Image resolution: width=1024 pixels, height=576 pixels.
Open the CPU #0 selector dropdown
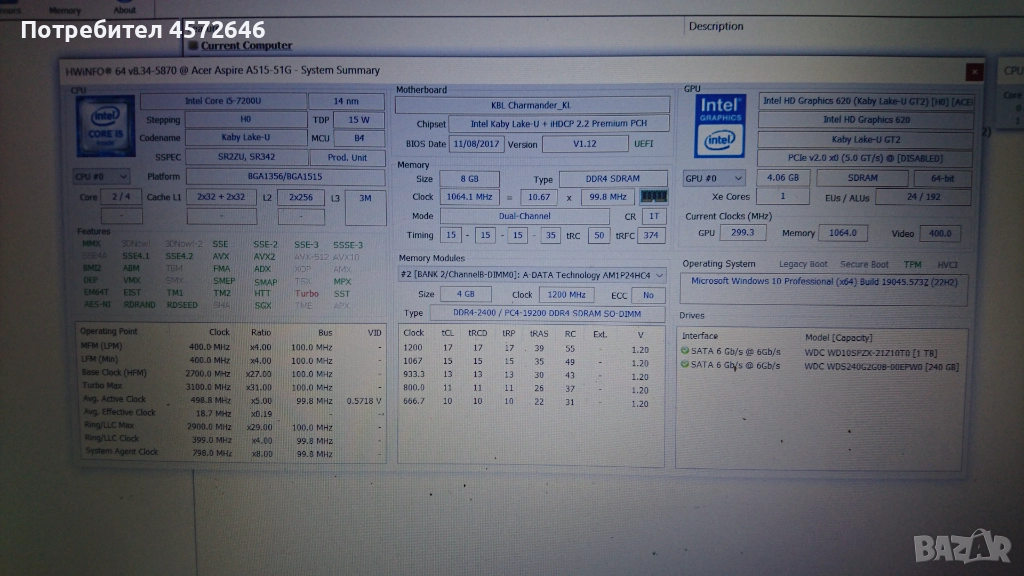(x=102, y=177)
